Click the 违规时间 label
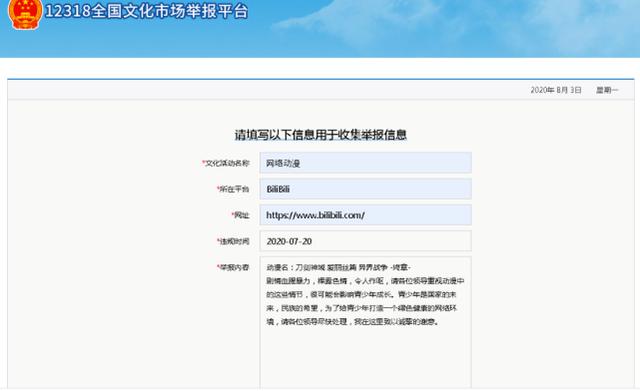The height and width of the screenshot is (391, 640). [x=233, y=241]
